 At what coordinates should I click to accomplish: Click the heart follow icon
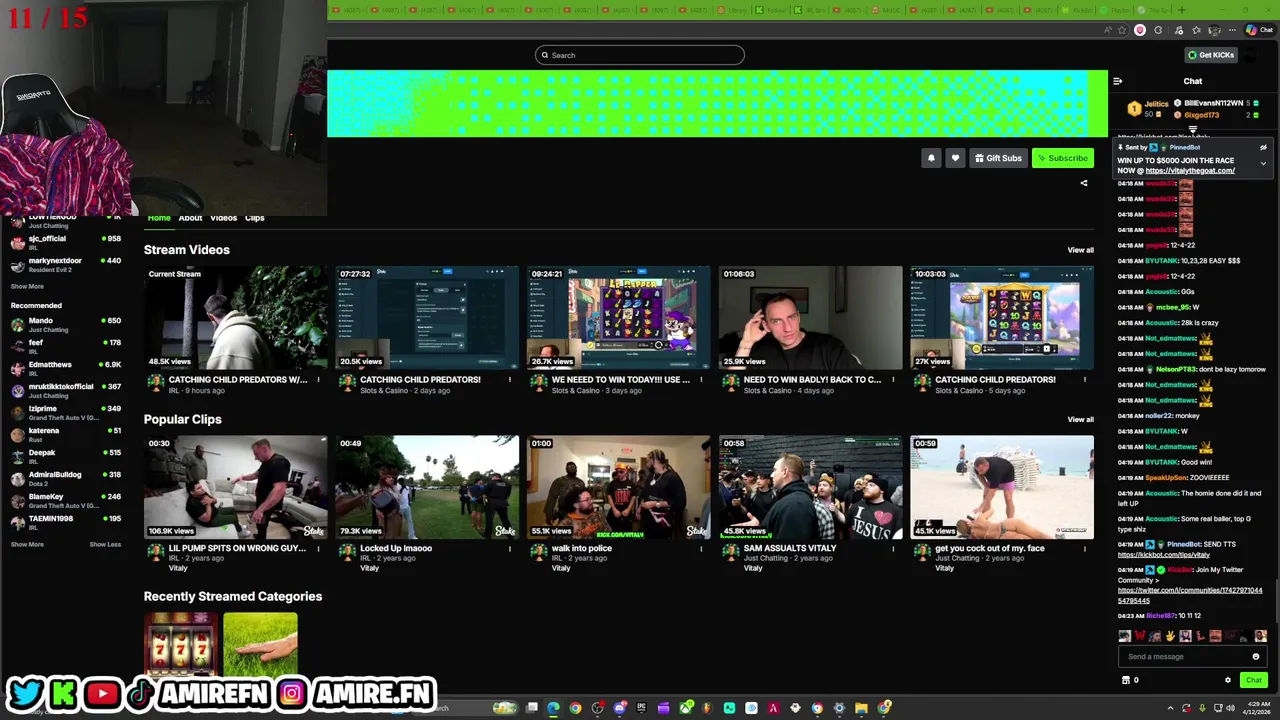click(955, 158)
